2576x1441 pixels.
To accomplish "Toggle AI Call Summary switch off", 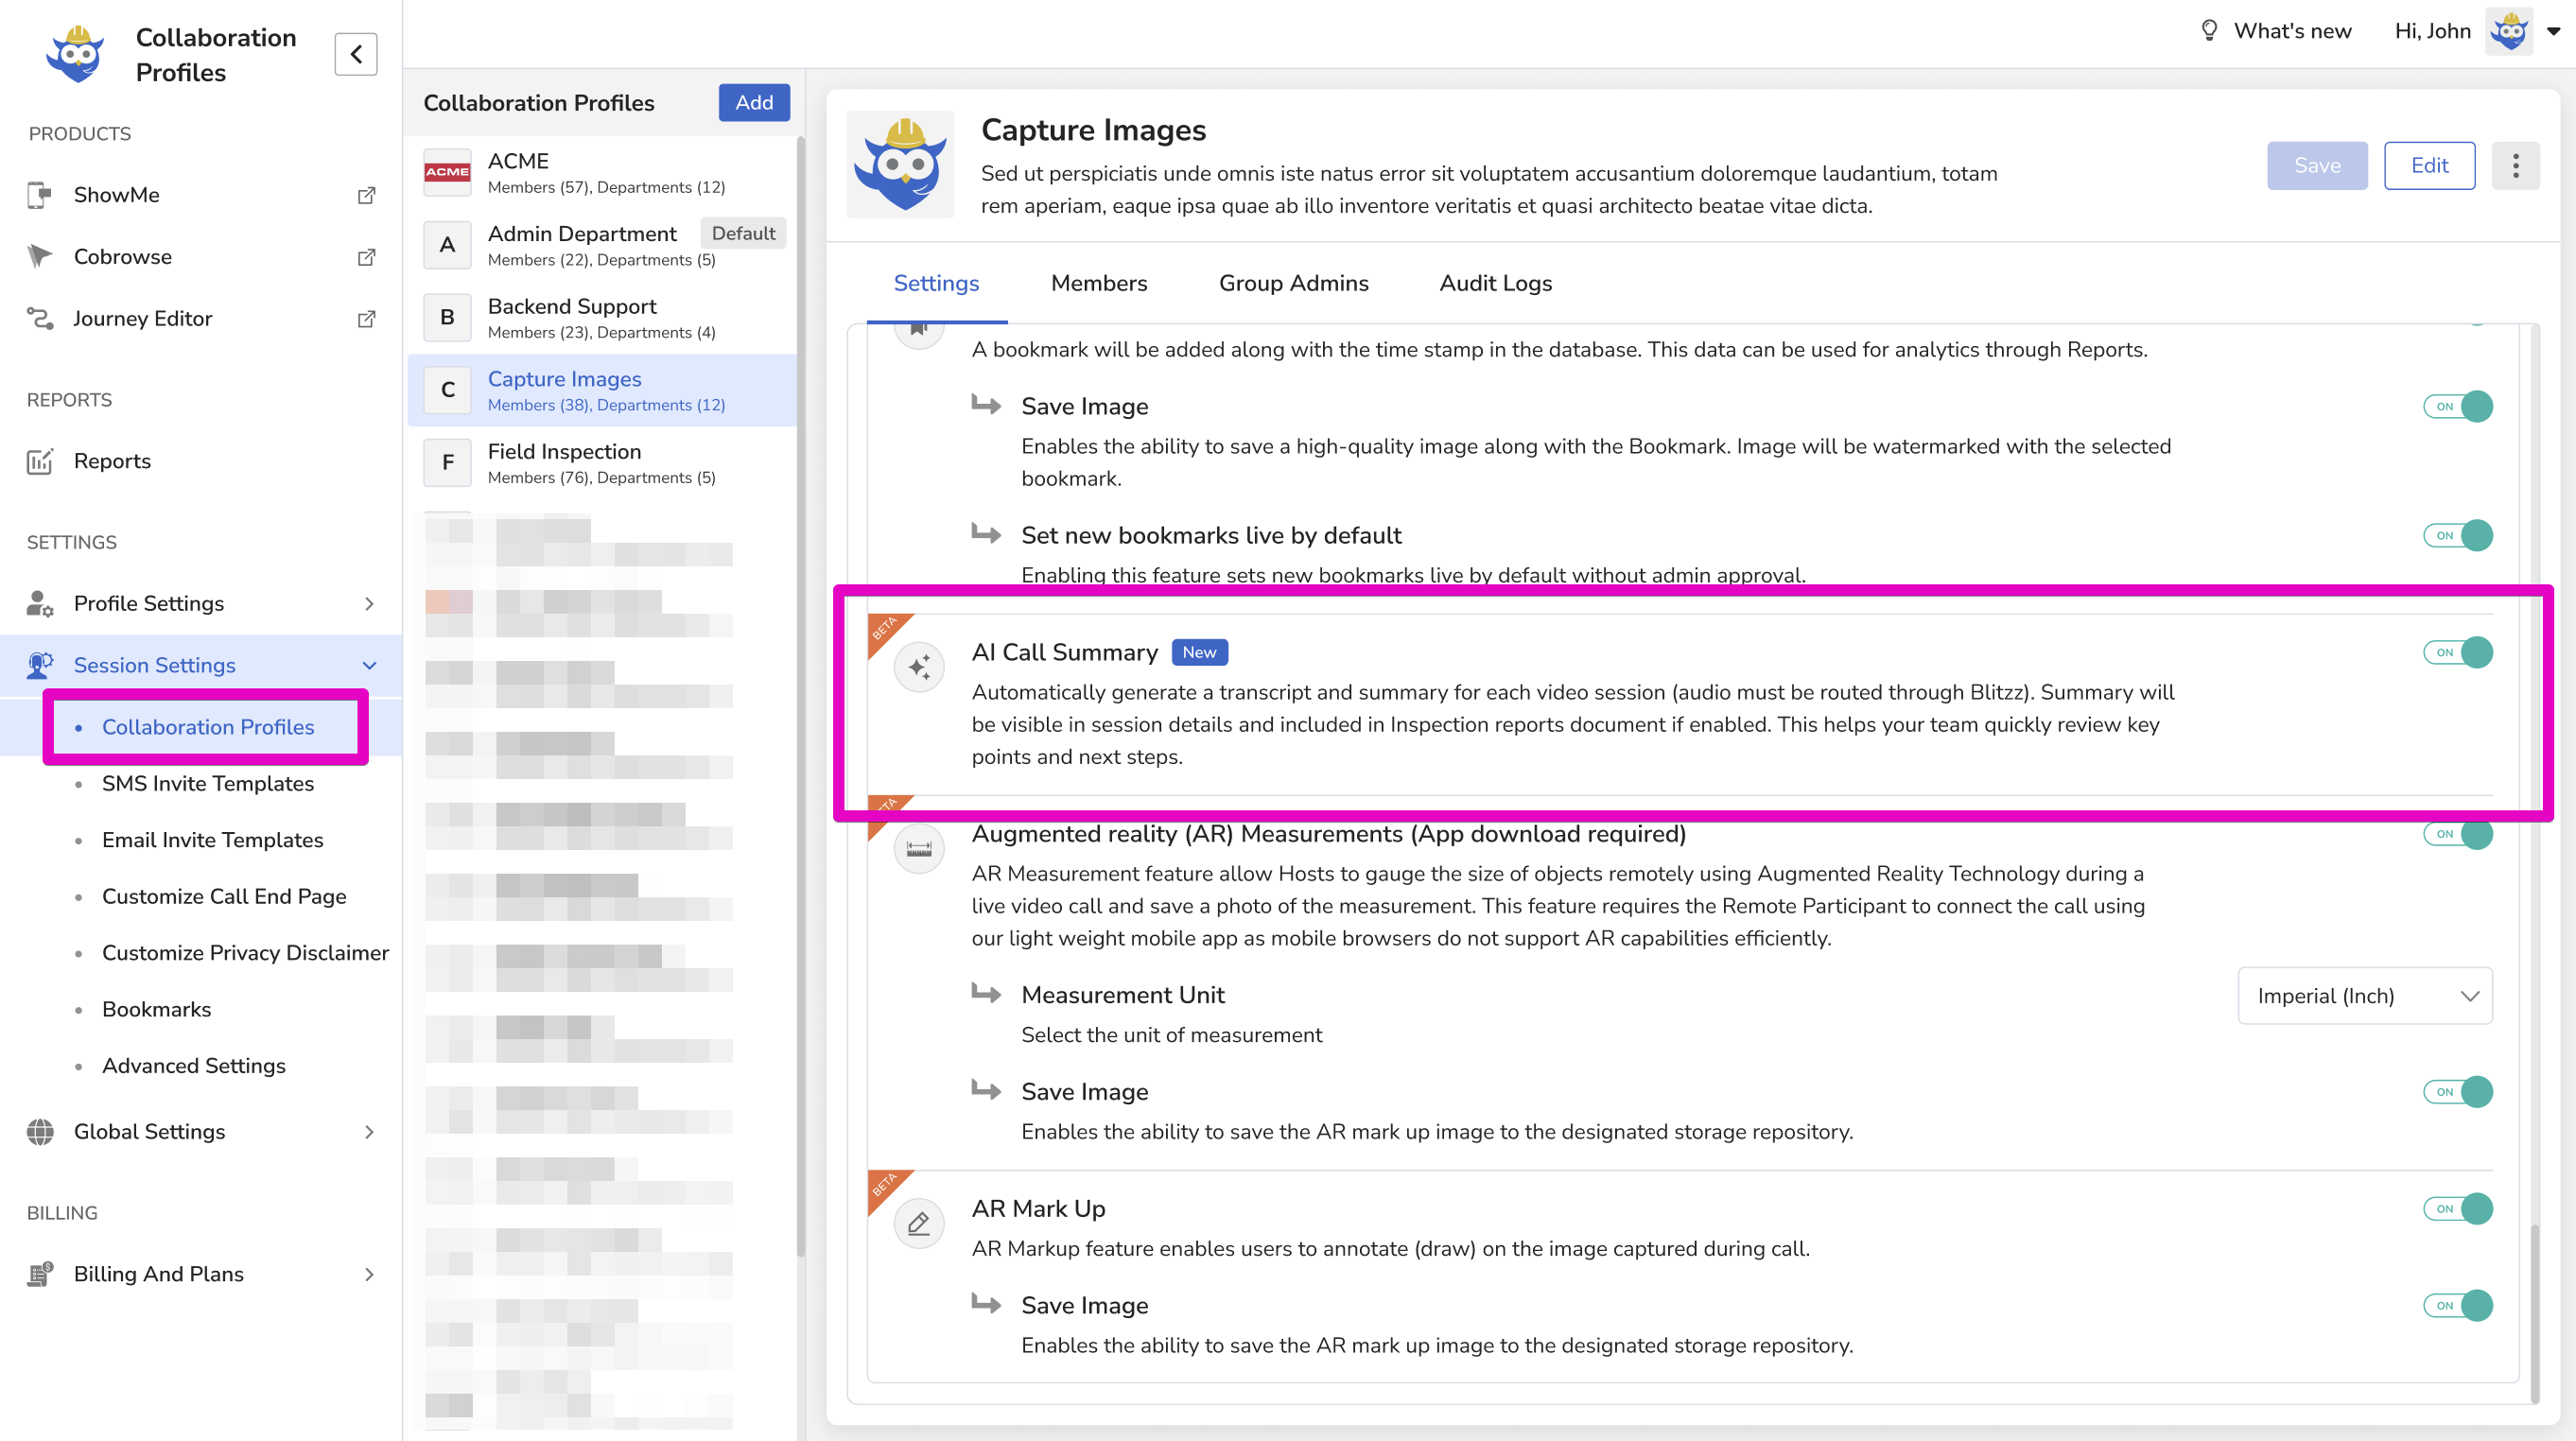I will coord(2458,653).
